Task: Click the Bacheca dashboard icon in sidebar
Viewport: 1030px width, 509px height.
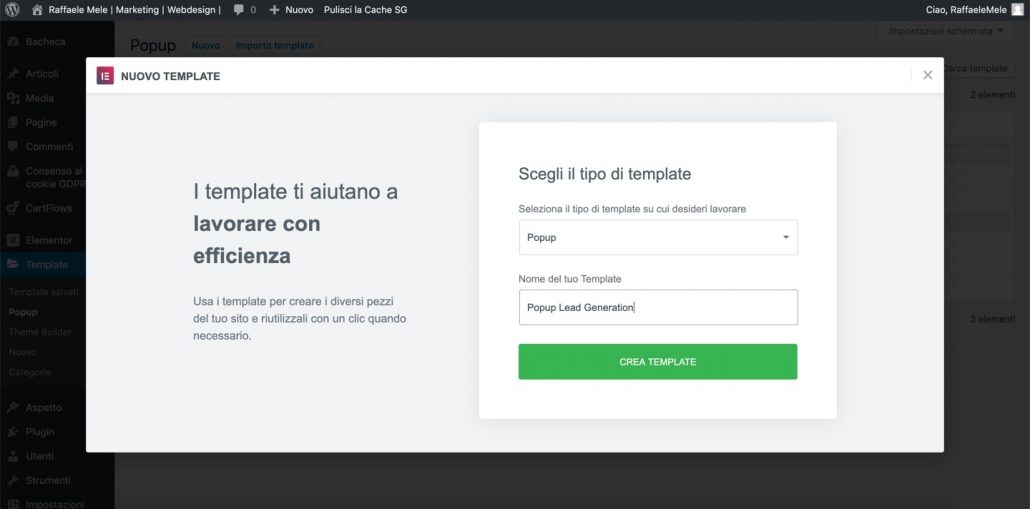Action: click(12, 41)
